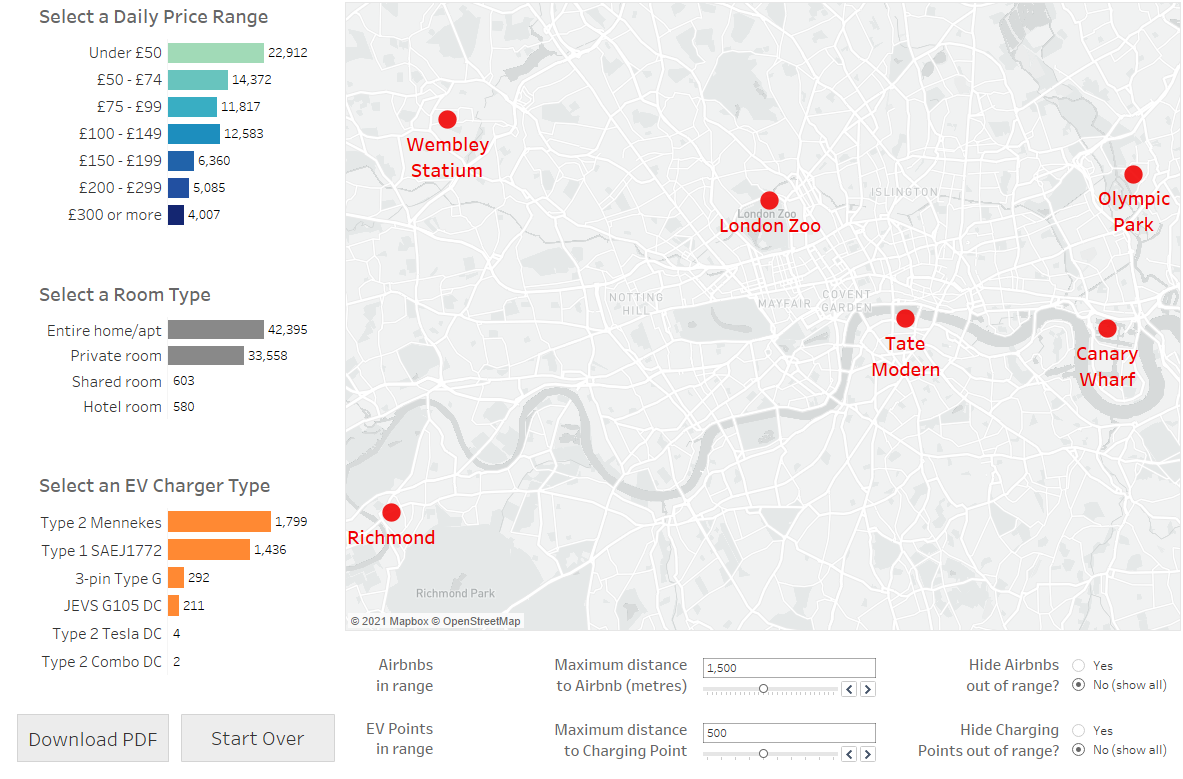Select the Tate Modern red dot
This screenshot has width=1183, height=779.
[905, 319]
